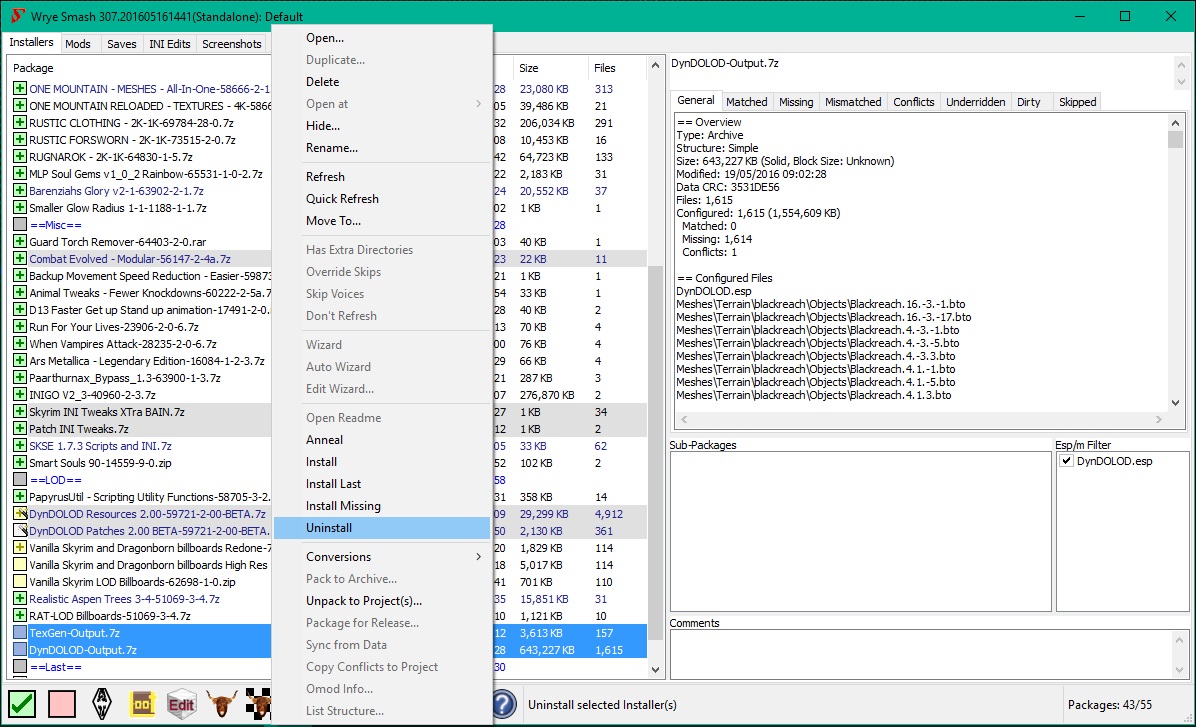
Task: Switch to the Skipped detail tab
Action: pos(1077,101)
